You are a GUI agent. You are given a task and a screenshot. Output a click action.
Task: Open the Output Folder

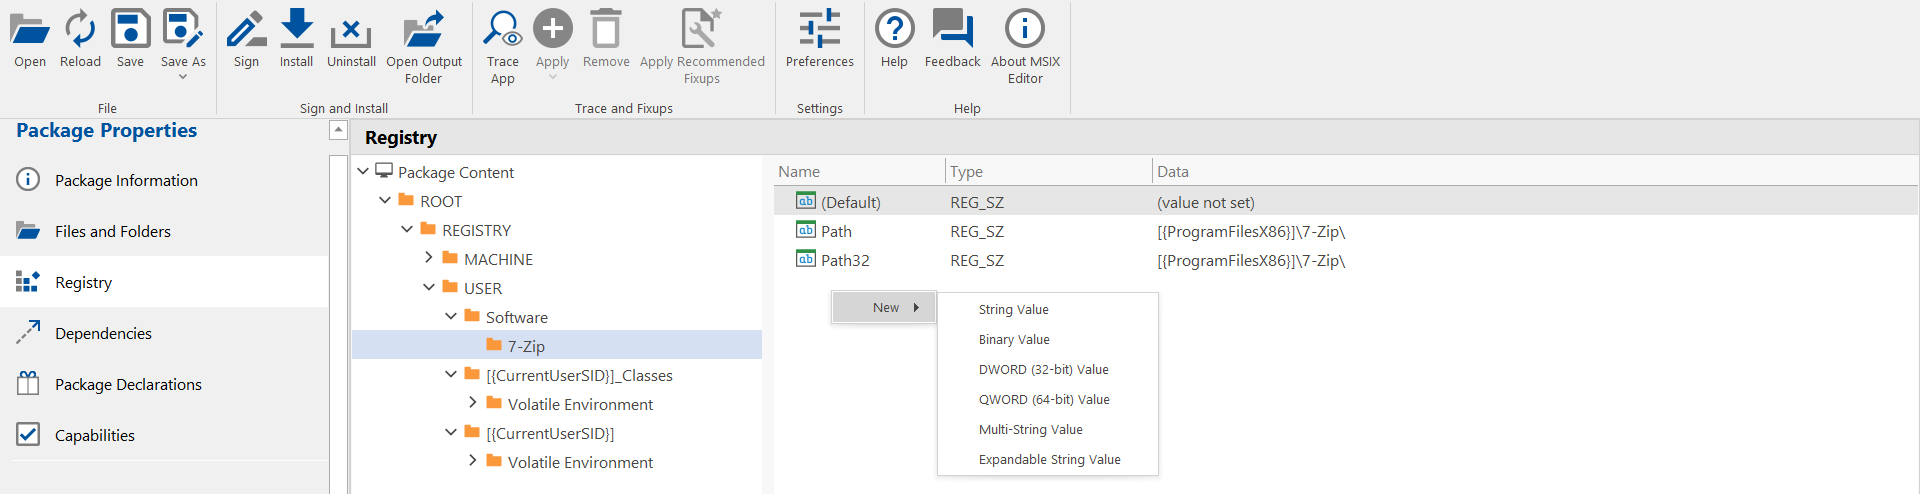tap(424, 30)
